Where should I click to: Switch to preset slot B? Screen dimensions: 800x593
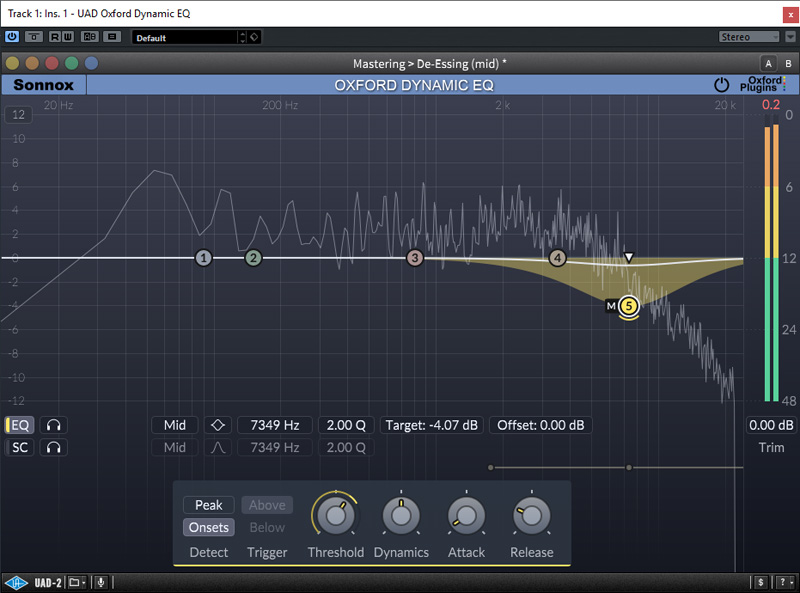coord(787,63)
